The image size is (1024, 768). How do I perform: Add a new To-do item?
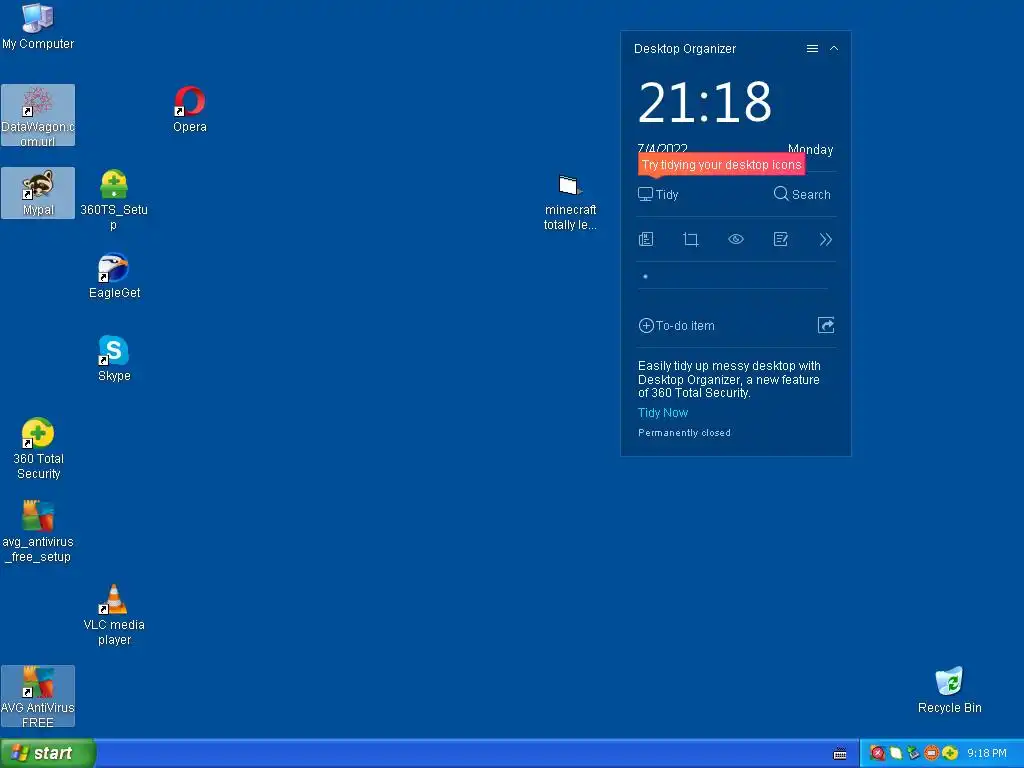pyautogui.click(x=677, y=325)
